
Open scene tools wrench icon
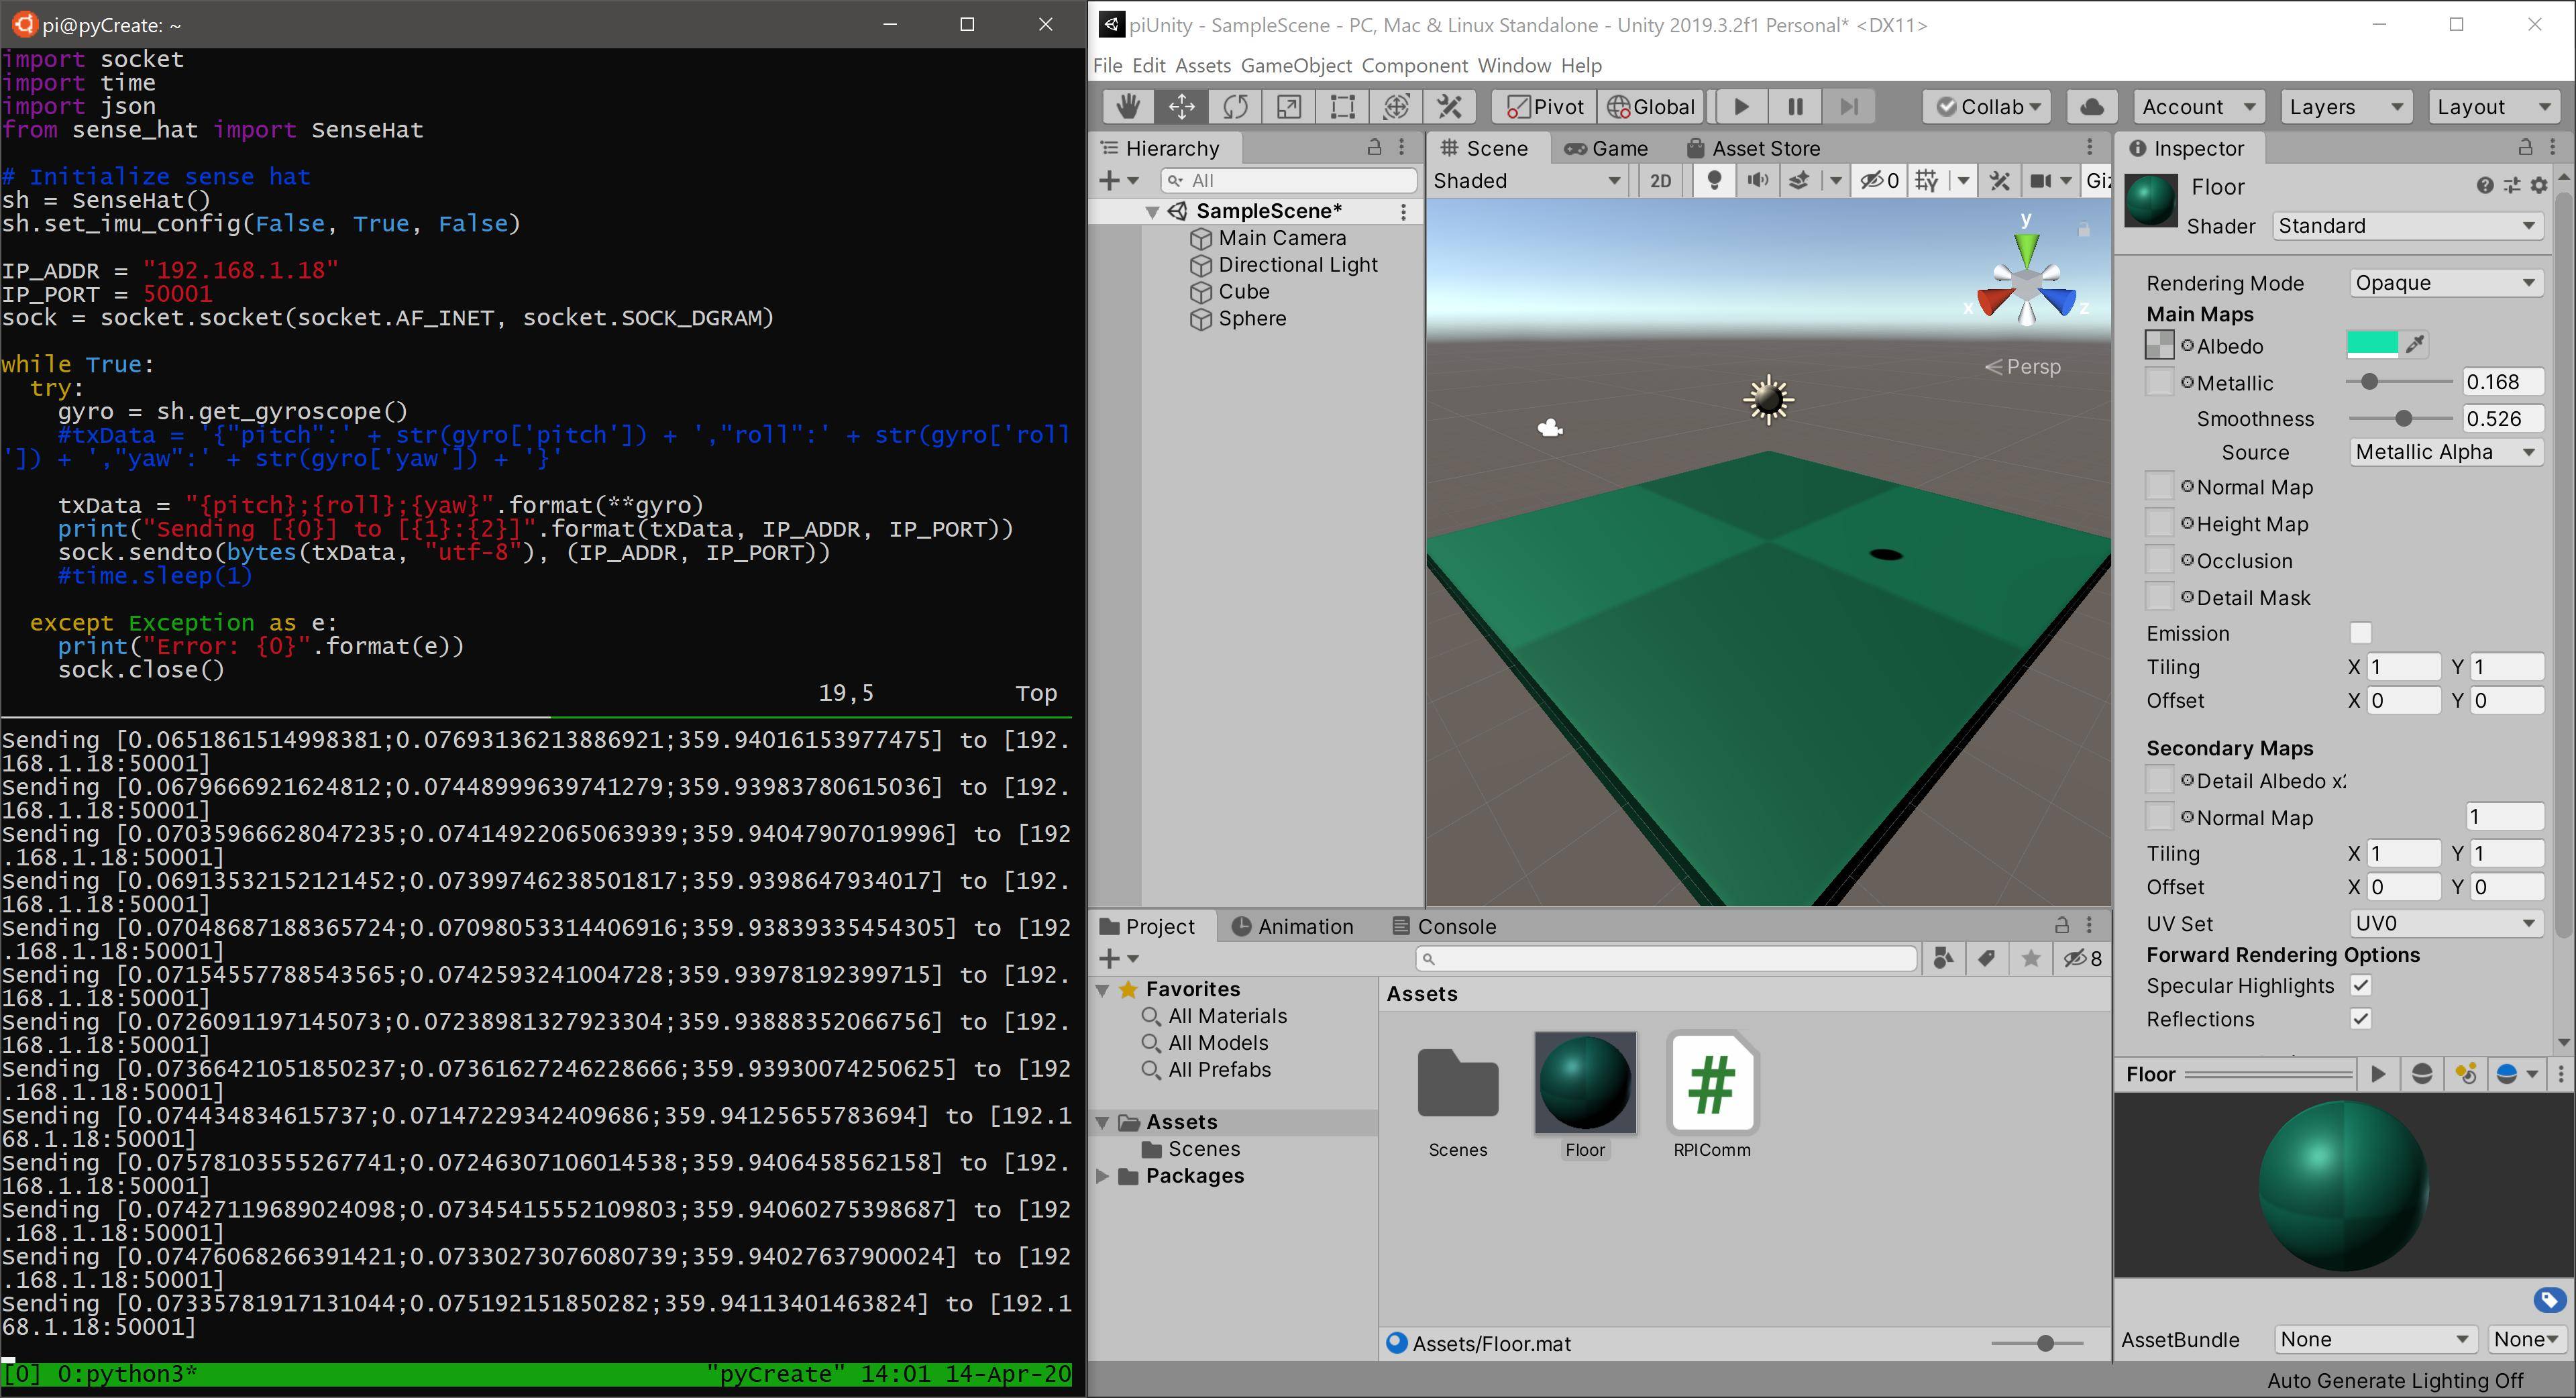pyautogui.click(x=1999, y=181)
